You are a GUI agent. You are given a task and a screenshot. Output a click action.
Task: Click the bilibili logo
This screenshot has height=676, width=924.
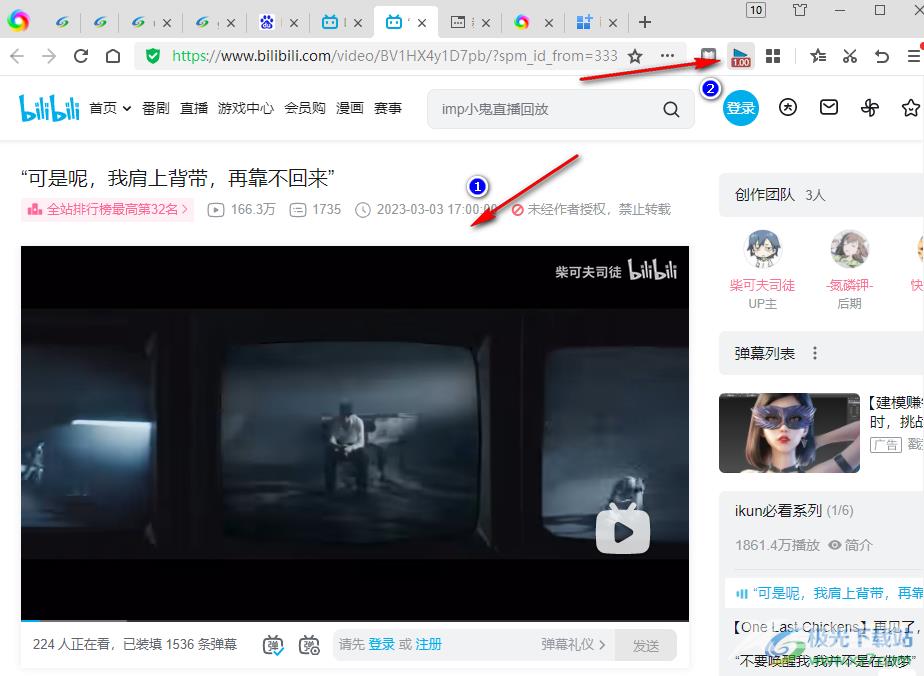coord(50,108)
